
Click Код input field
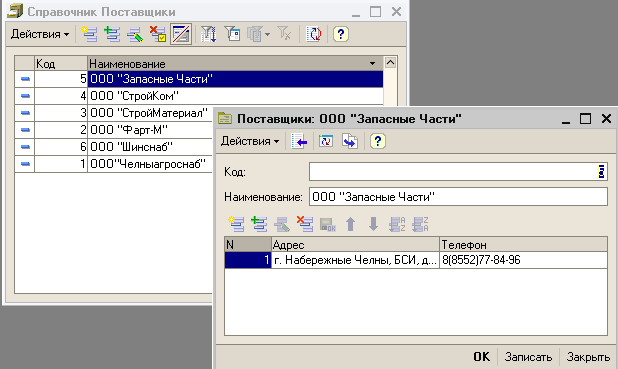point(458,171)
